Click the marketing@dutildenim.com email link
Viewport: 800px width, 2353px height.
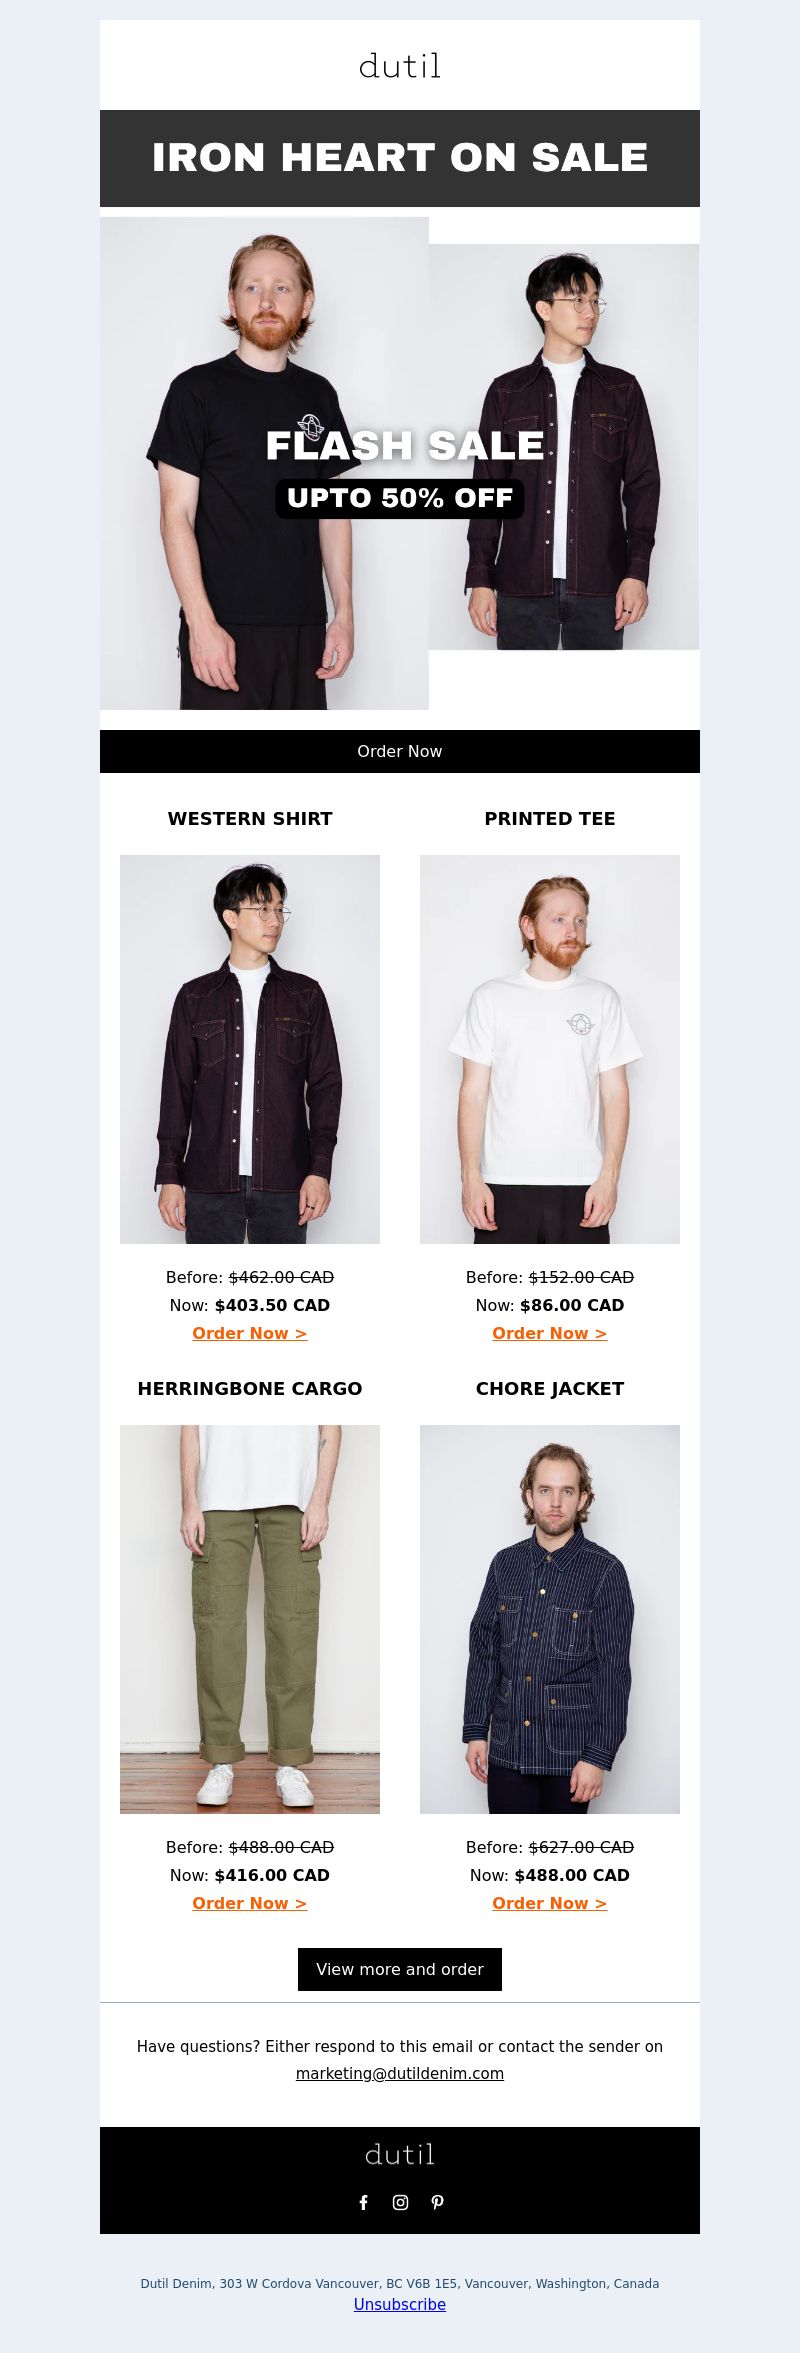400,2073
